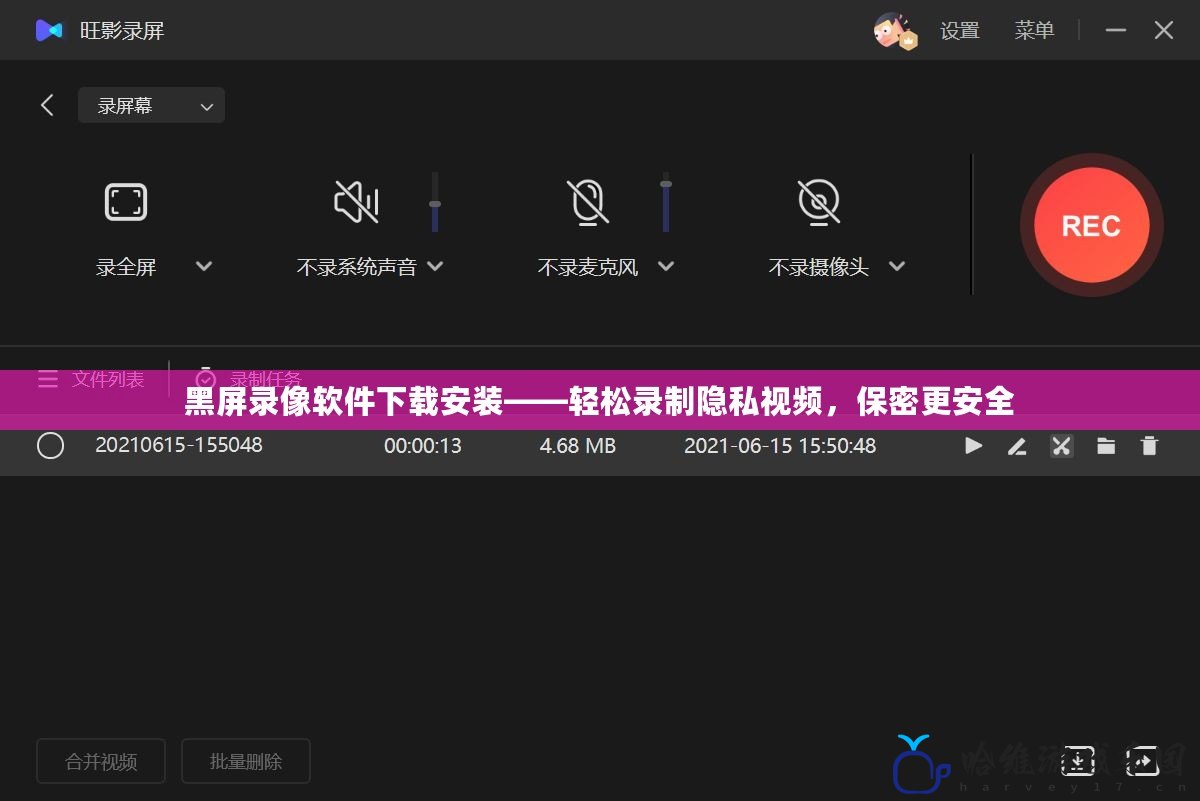1200x801 pixels.
Task: Switch to the 录制任务 tab
Action: [x=249, y=379]
